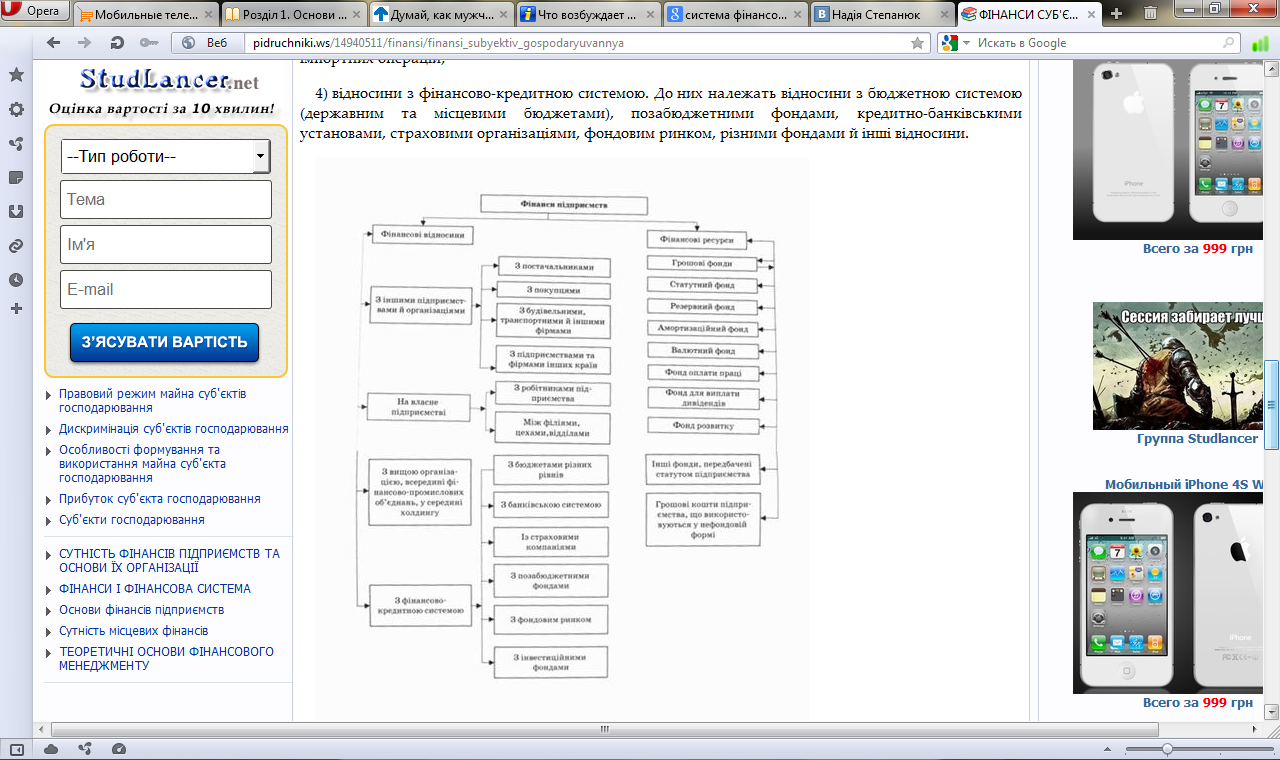Click the search magnifier icon
The width and height of the screenshot is (1280, 760).
(1229, 43)
